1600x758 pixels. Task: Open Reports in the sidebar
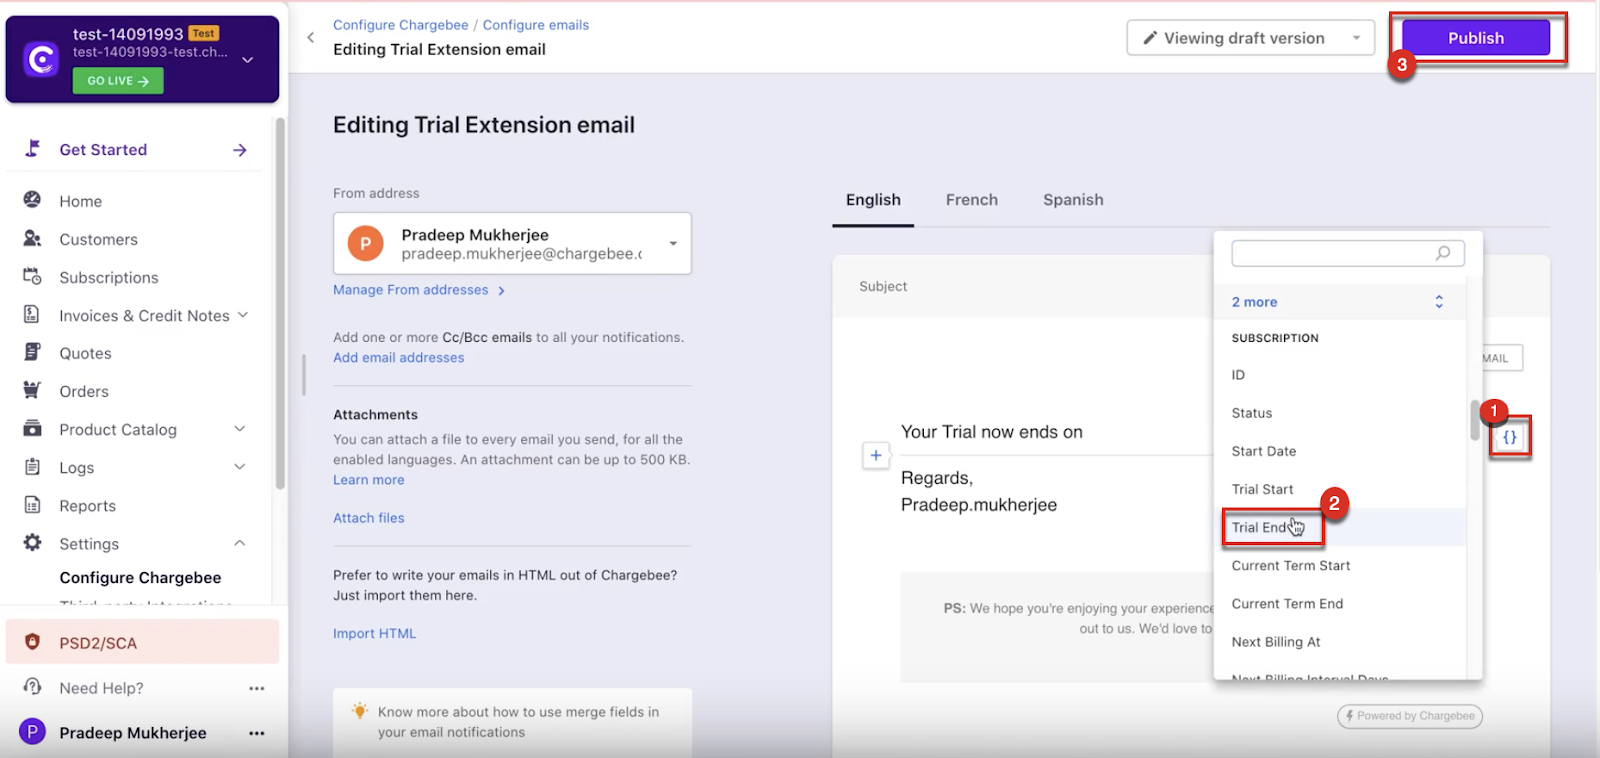click(87, 505)
